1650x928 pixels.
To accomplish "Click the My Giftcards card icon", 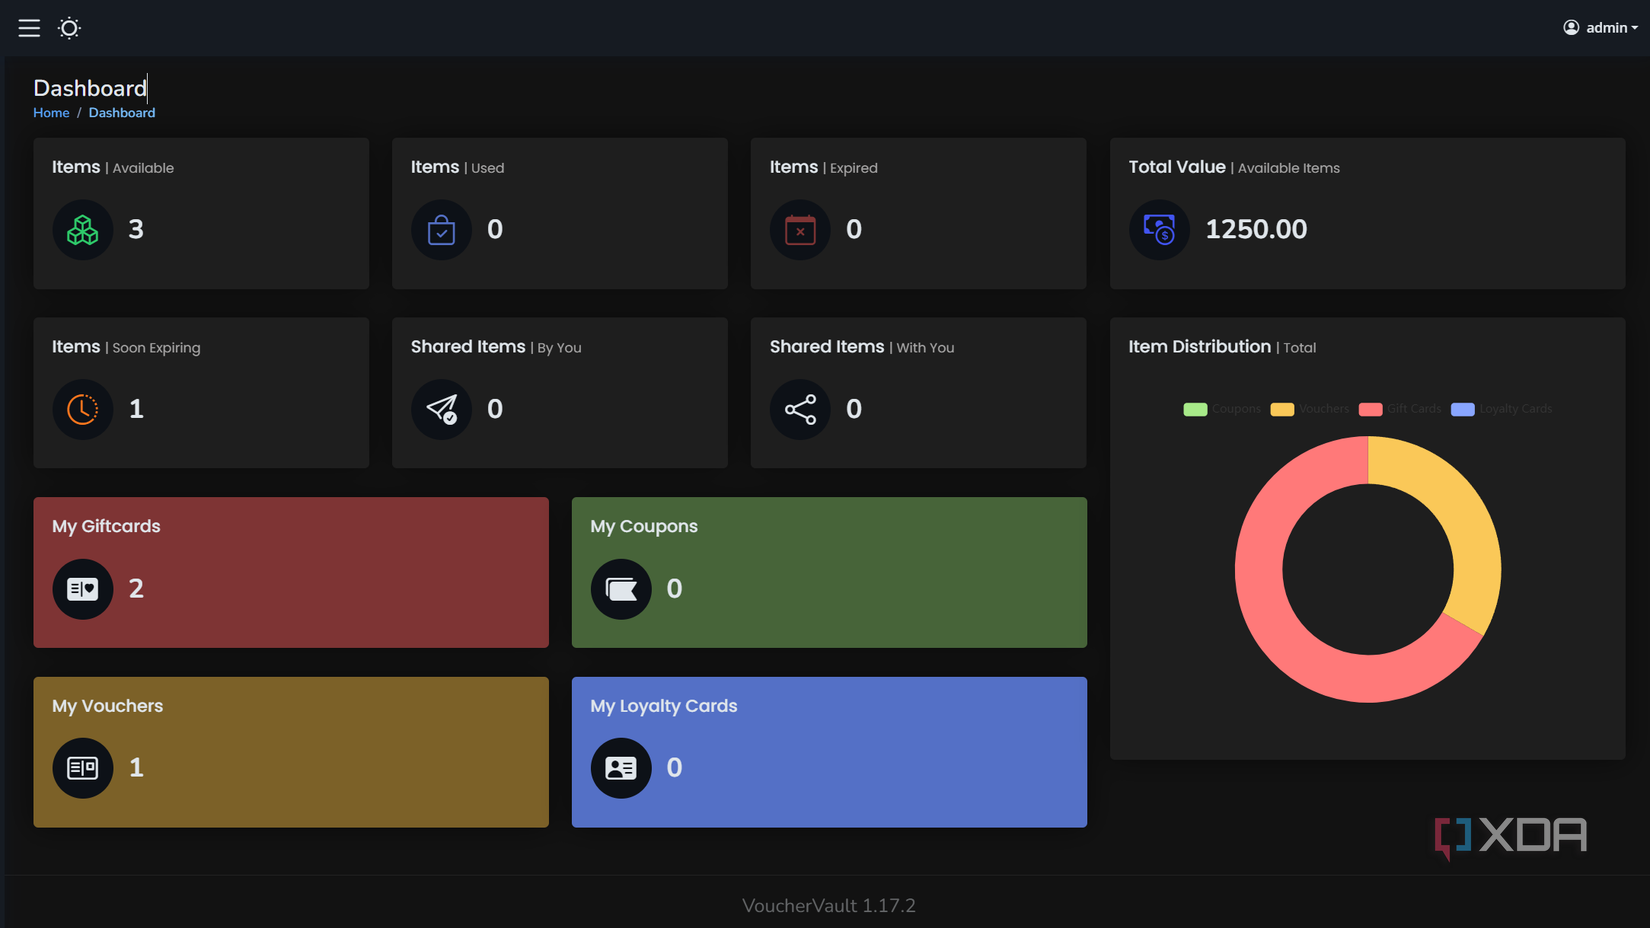I will click(83, 589).
